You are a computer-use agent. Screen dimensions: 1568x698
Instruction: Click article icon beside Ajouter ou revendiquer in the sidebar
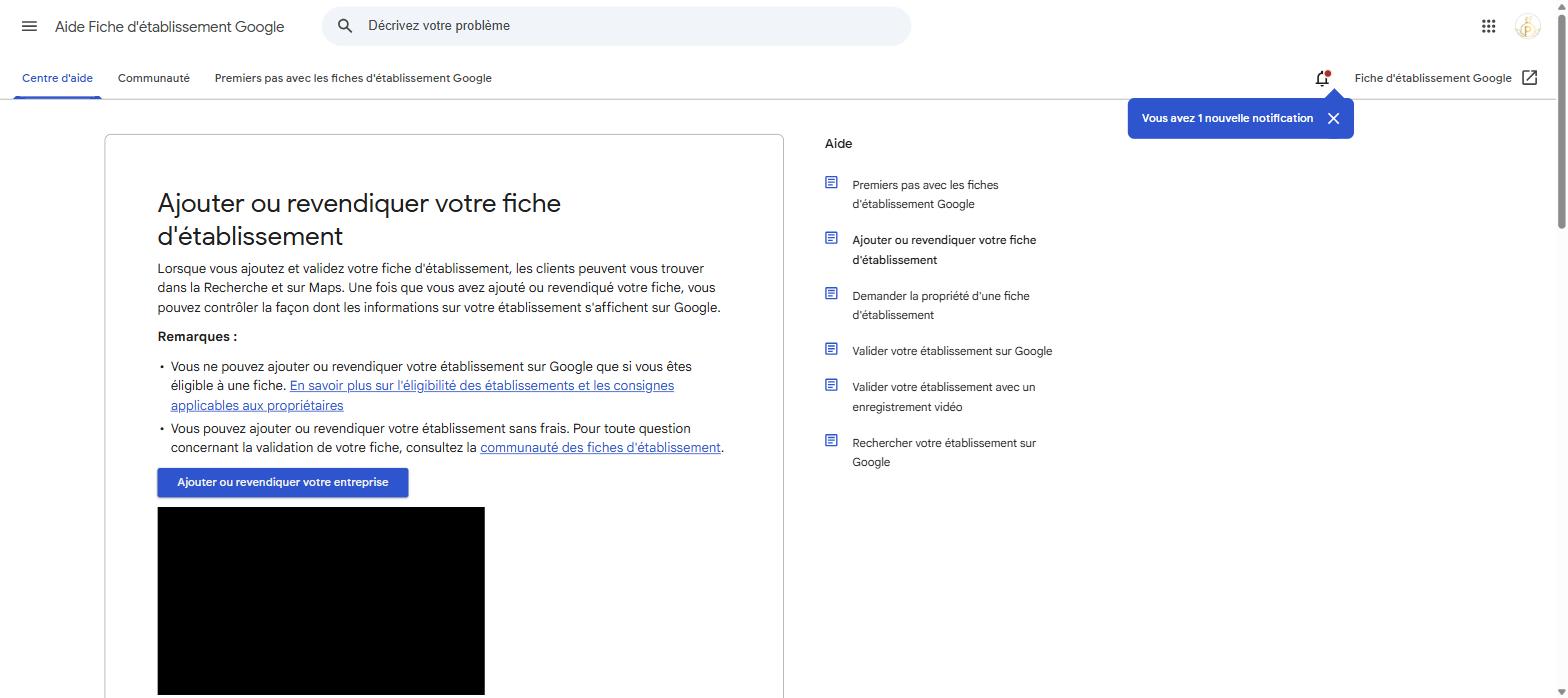coord(831,237)
